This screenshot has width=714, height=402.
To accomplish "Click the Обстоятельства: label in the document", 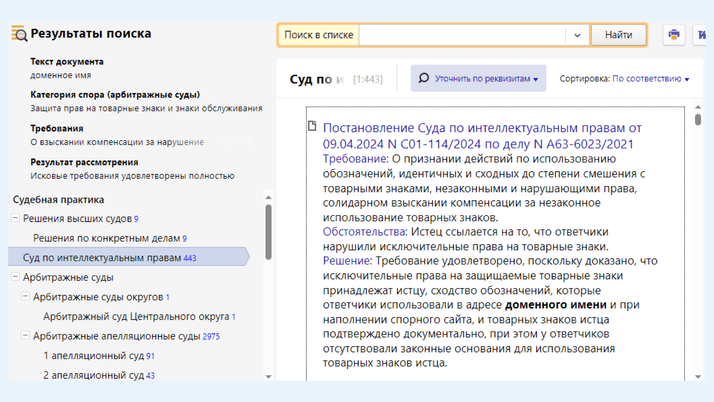I will [x=365, y=232].
